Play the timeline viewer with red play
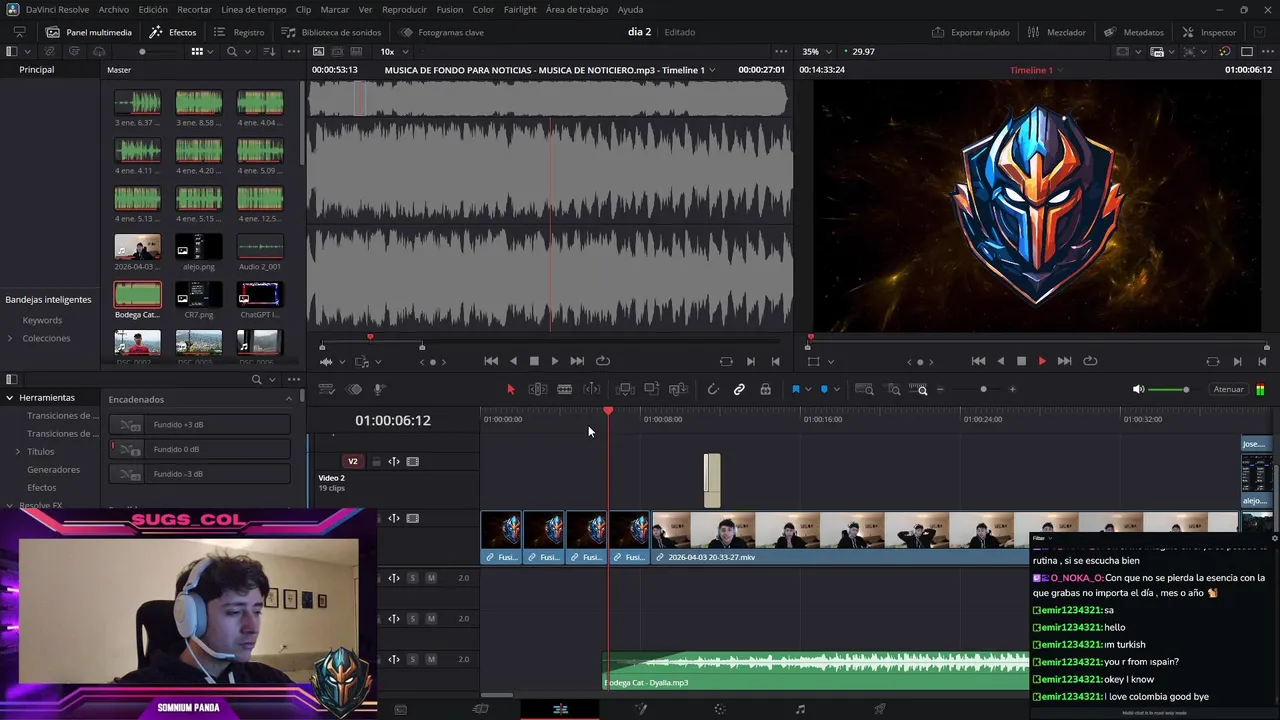 (1042, 361)
